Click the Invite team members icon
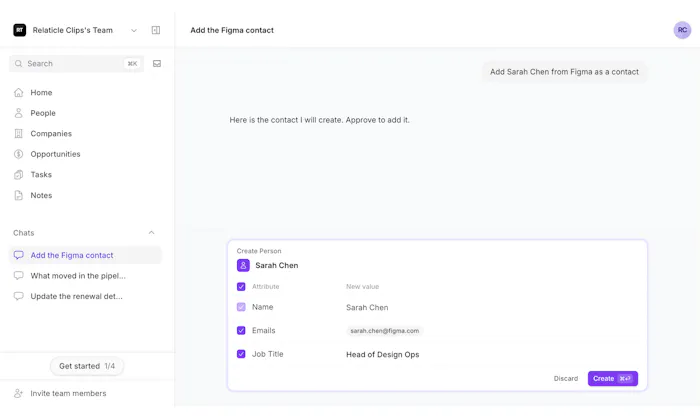 (18, 393)
